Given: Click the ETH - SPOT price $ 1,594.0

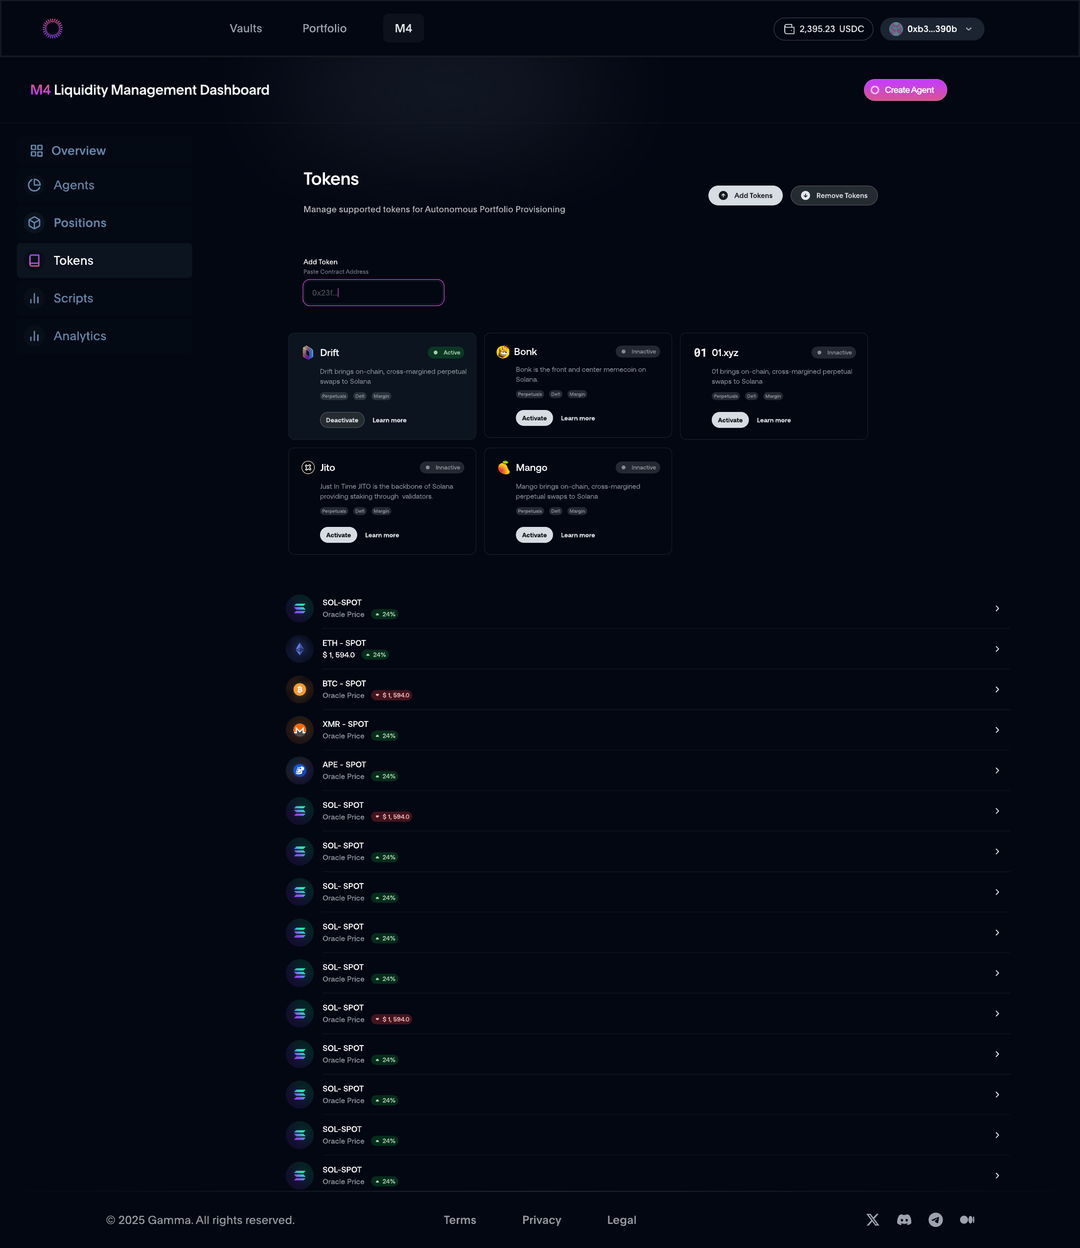Looking at the screenshot, I should point(339,655).
